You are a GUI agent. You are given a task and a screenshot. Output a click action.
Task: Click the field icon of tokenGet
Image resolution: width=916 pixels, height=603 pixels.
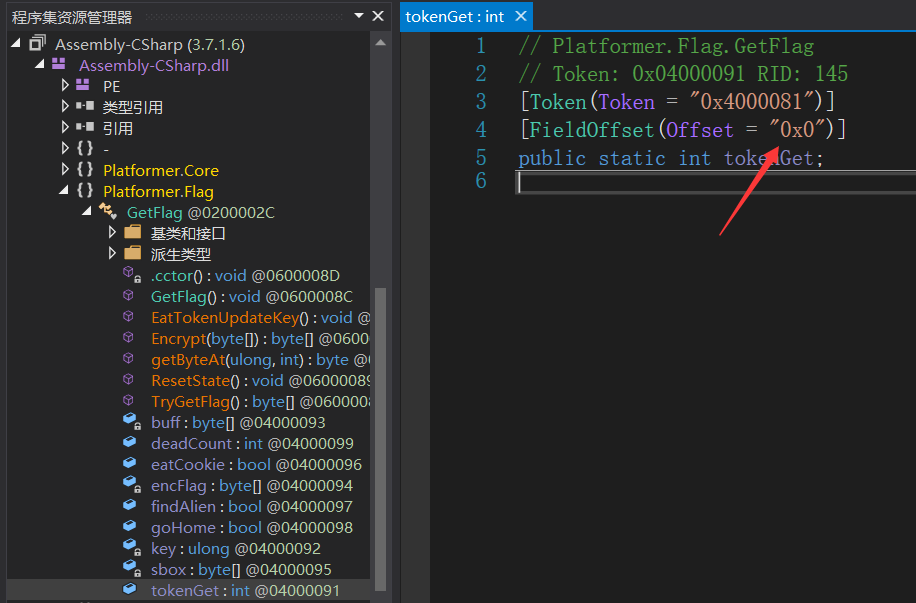[130, 589]
